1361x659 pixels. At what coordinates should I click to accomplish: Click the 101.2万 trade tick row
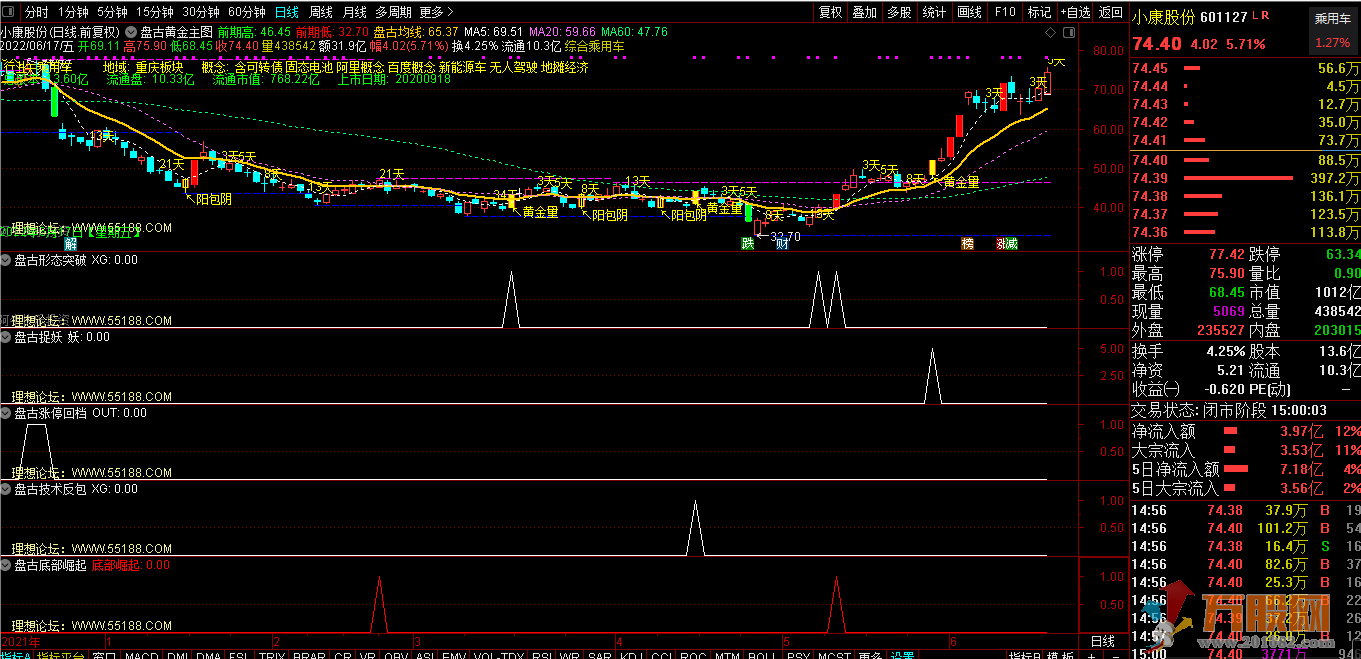[1245, 529]
